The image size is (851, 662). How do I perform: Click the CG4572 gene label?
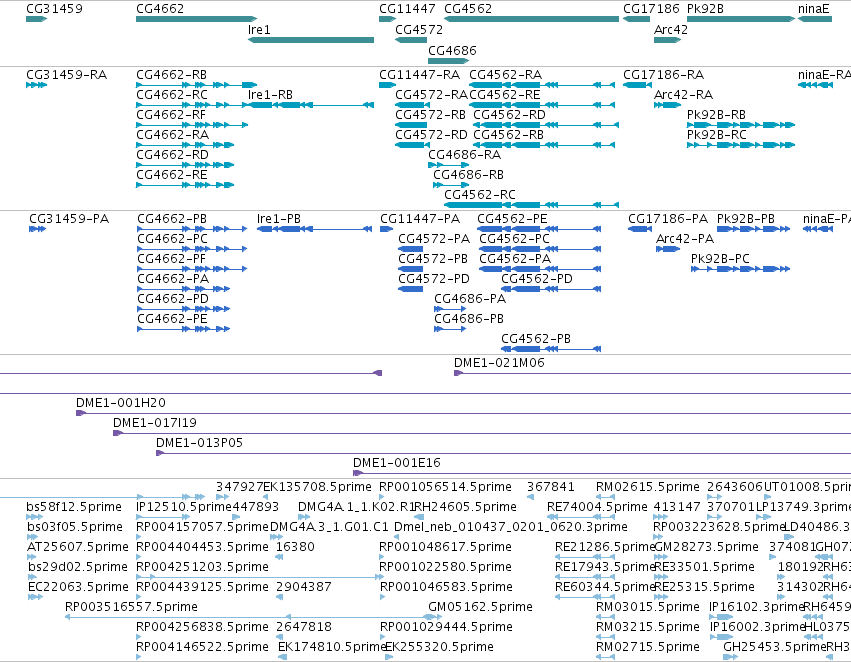(x=419, y=30)
